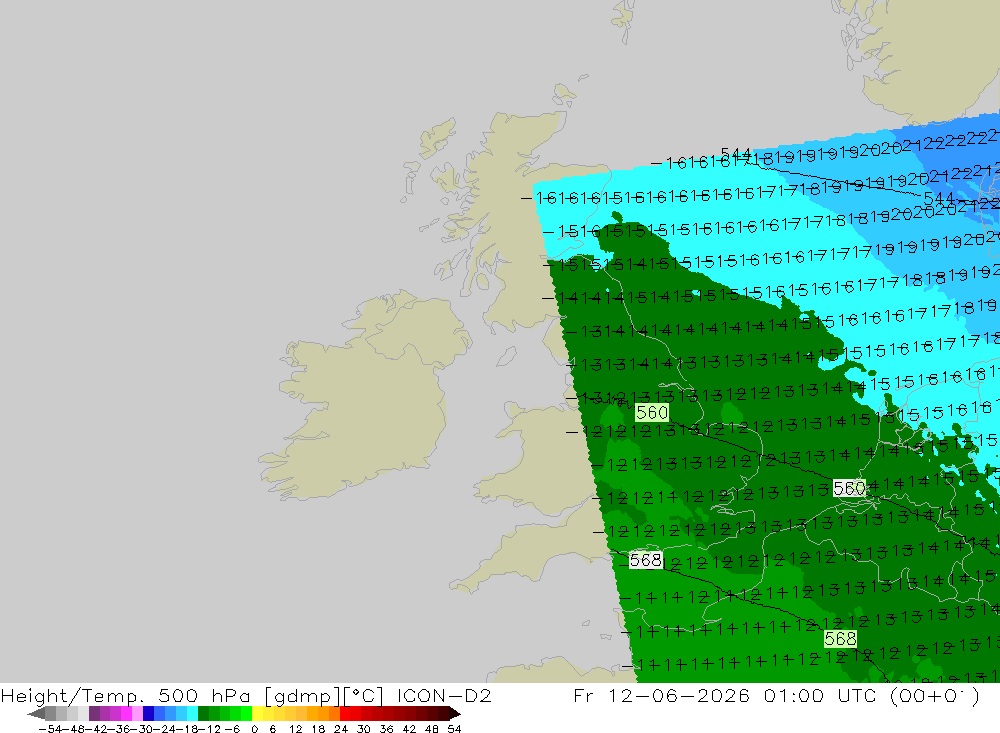Click the 560 contour label with green background
This screenshot has height=733, width=1000.
tap(652, 412)
